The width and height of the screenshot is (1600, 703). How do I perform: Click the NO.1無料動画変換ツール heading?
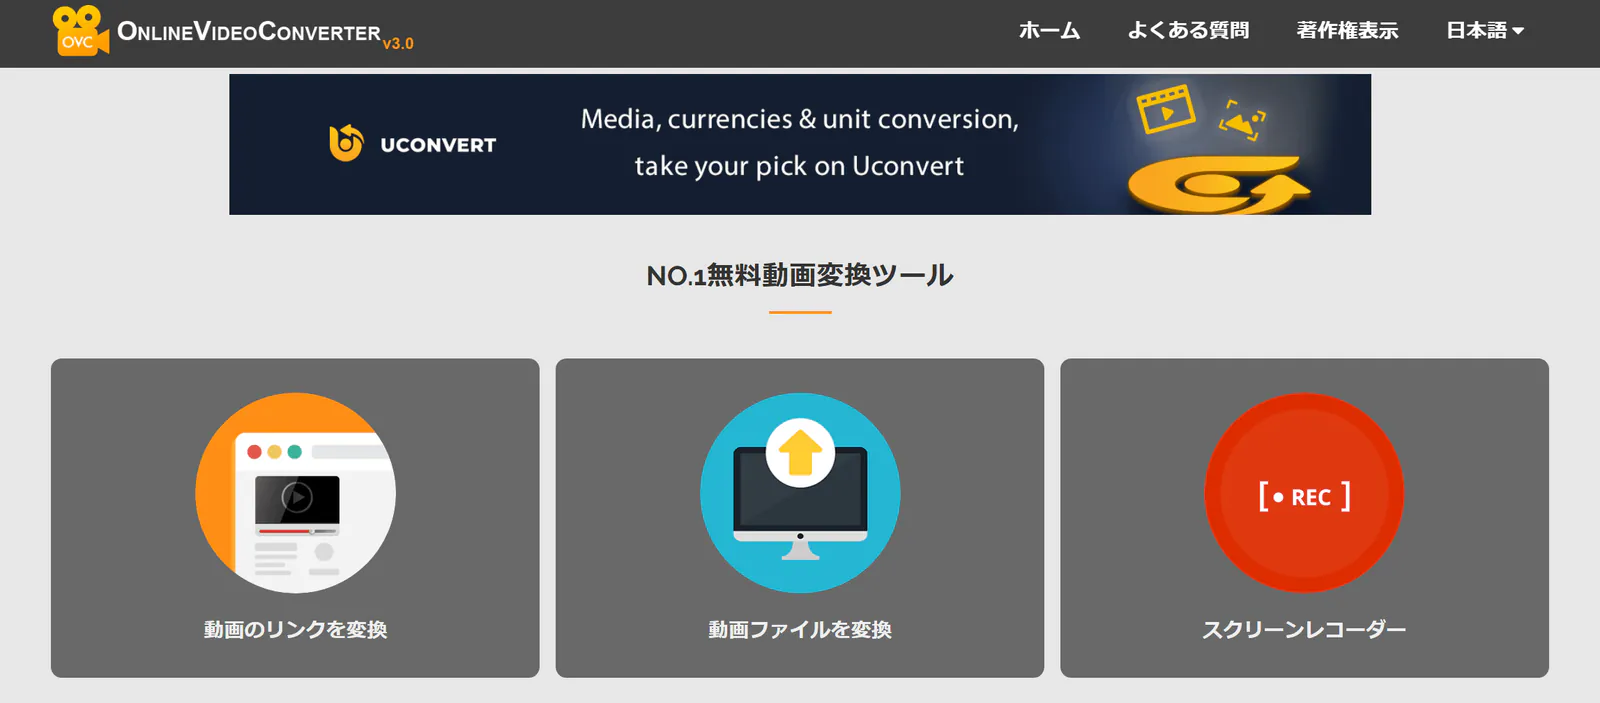(x=800, y=275)
